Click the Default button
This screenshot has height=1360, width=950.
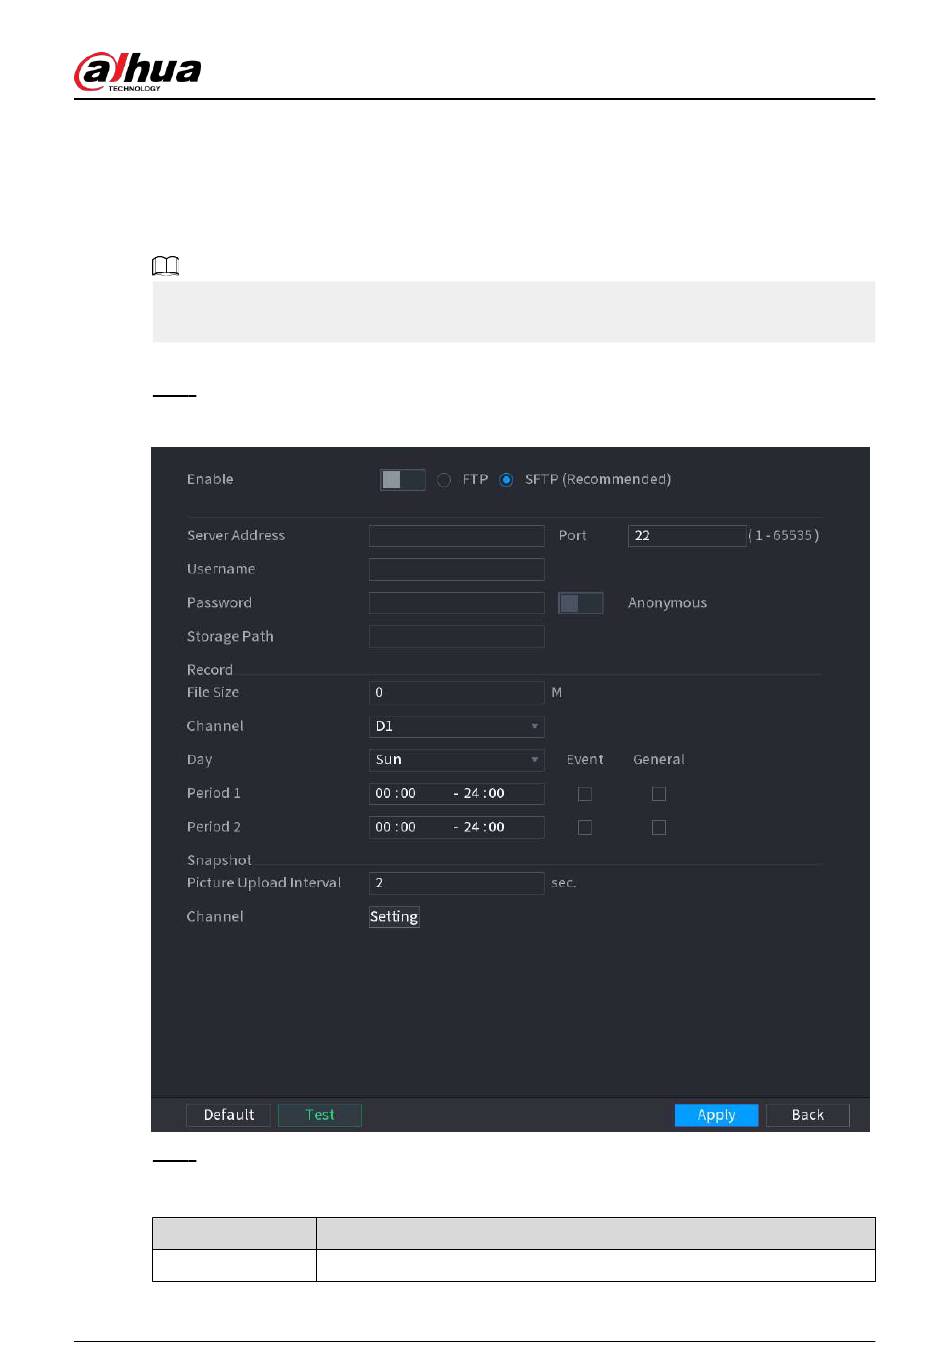tap(229, 1115)
